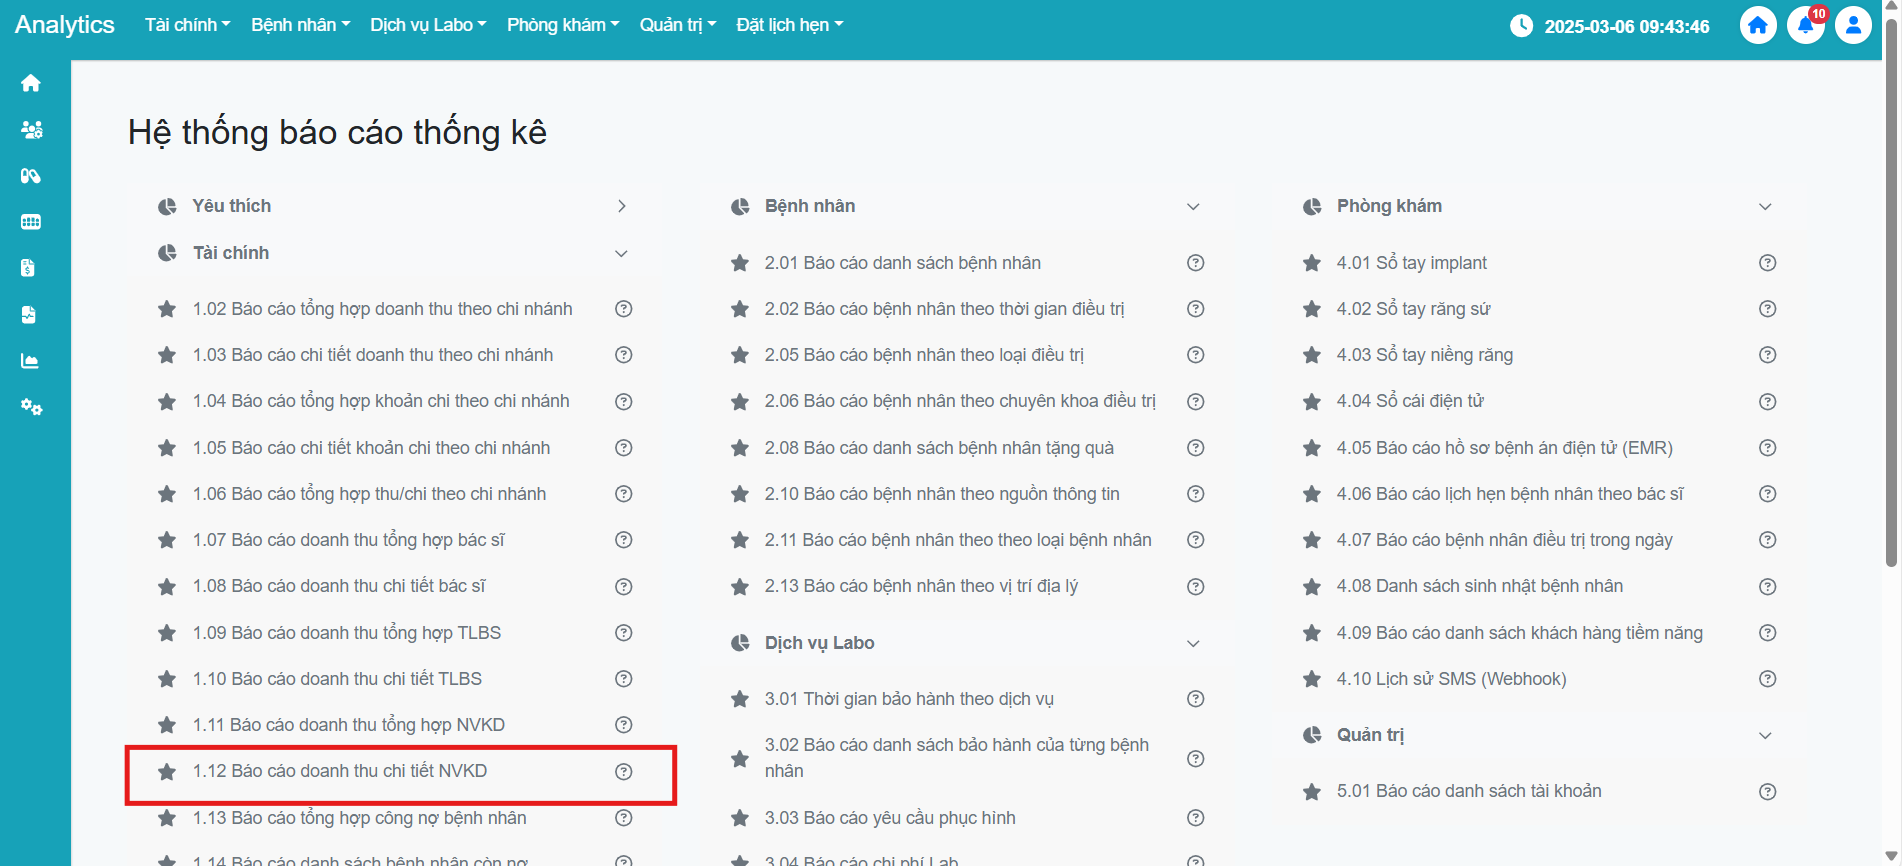The height and width of the screenshot is (866, 1902).
Task: Click the chart icon in left sidebar
Action: (31, 361)
